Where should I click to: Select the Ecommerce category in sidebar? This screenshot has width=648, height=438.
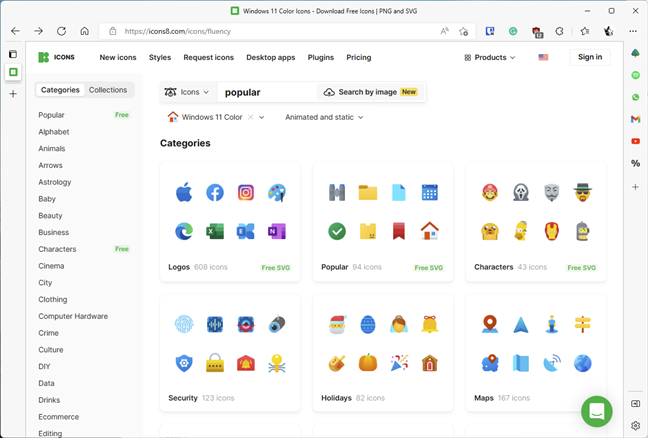[59, 417]
